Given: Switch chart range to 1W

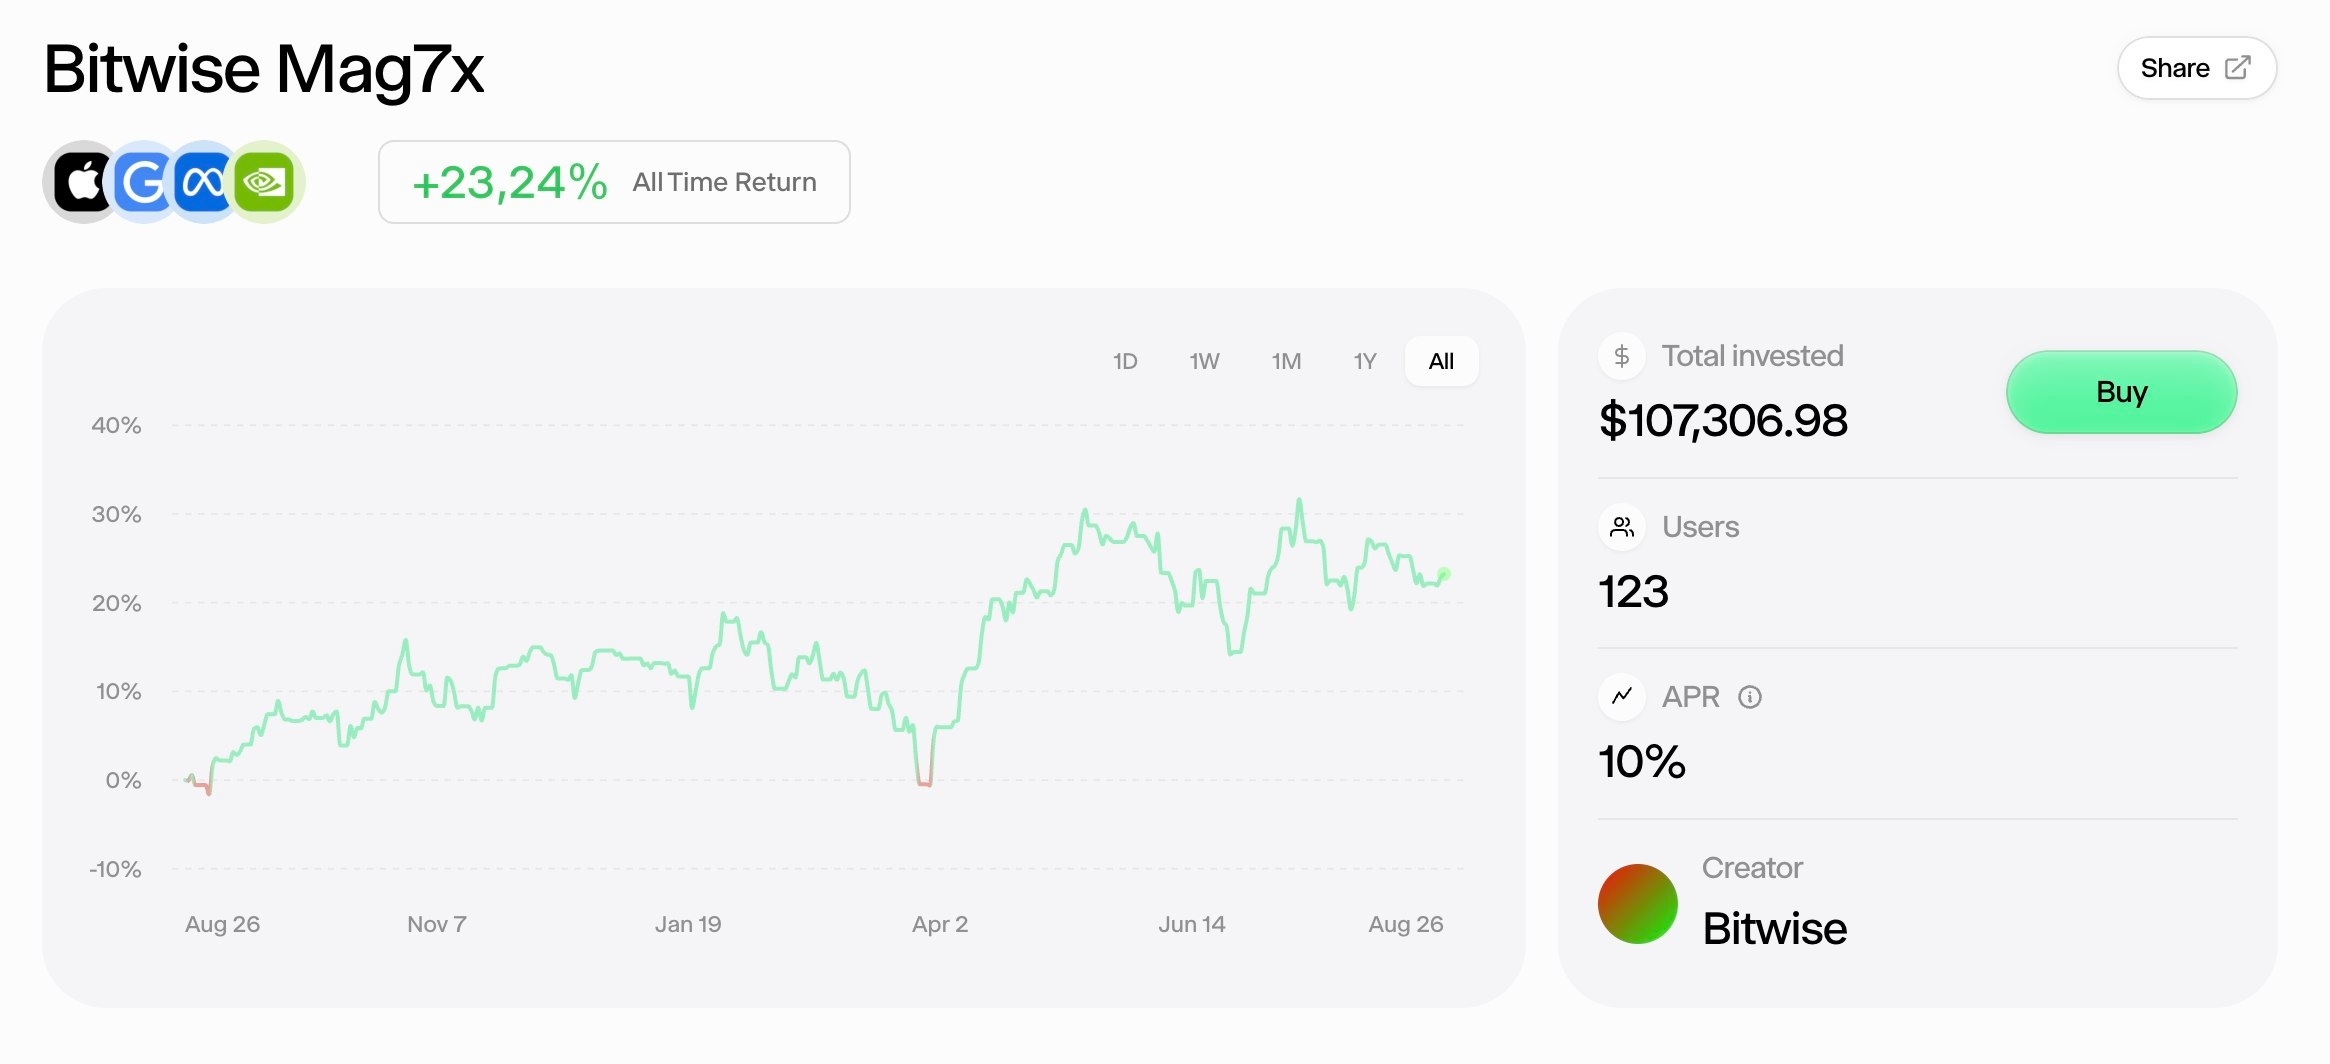Looking at the screenshot, I should 1204,361.
